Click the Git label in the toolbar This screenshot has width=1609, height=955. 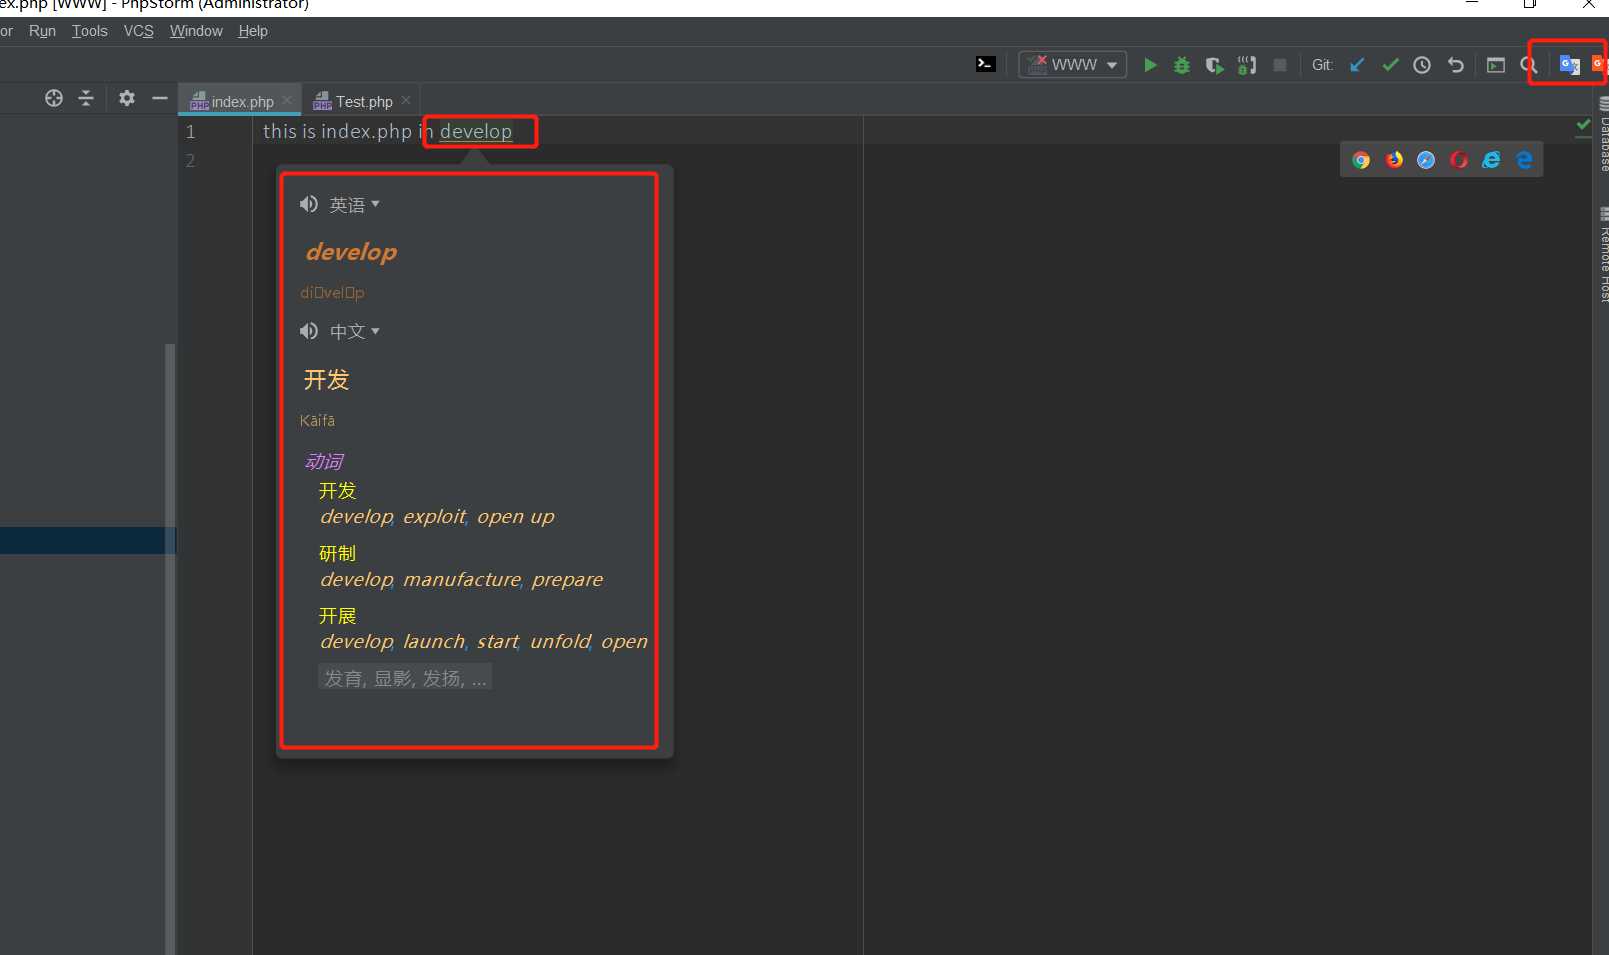pos(1322,65)
